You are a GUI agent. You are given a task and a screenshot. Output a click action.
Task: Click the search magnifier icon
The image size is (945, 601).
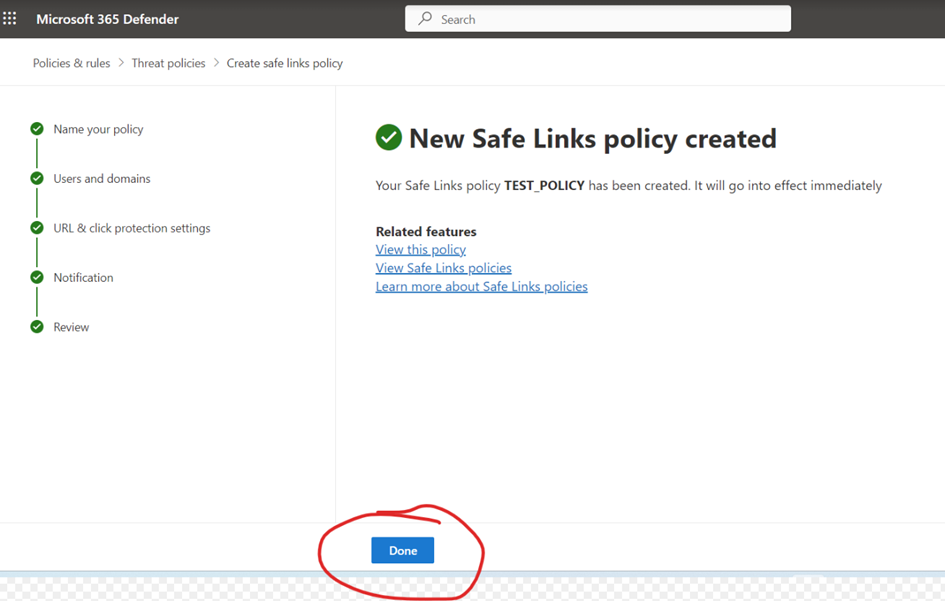click(x=425, y=18)
